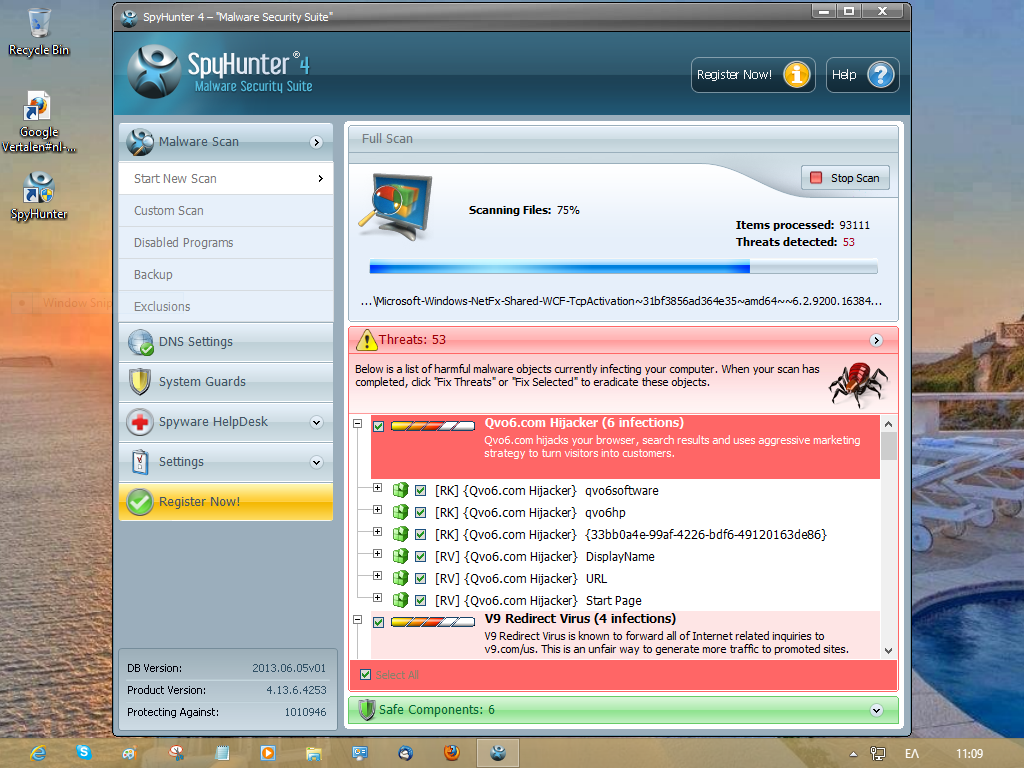
Task: Click the Threats warning triangle icon
Action: 366,340
